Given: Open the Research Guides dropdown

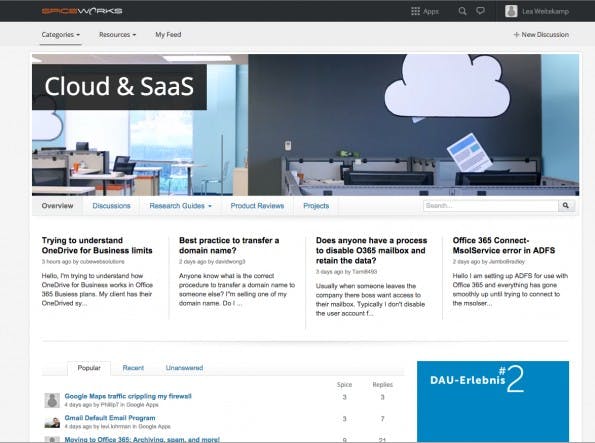Looking at the screenshot, I should coord(181,206).
